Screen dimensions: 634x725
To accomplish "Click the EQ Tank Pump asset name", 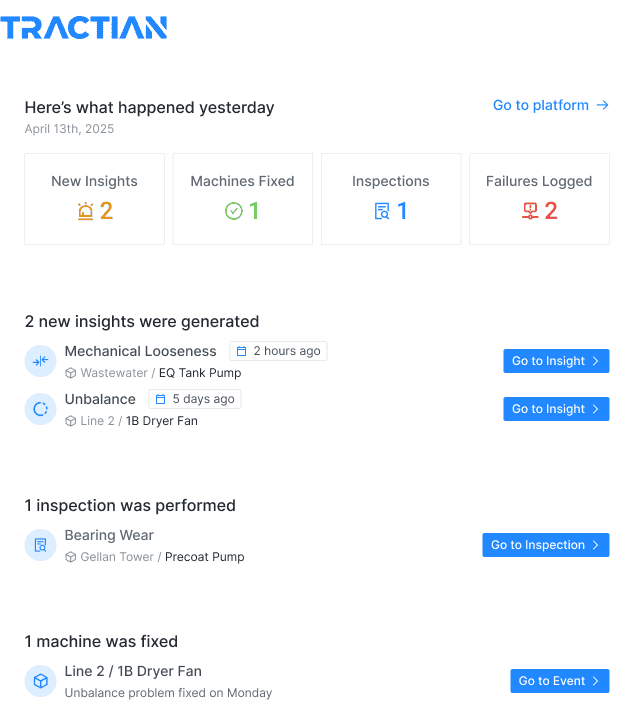I will click(200, 373).
